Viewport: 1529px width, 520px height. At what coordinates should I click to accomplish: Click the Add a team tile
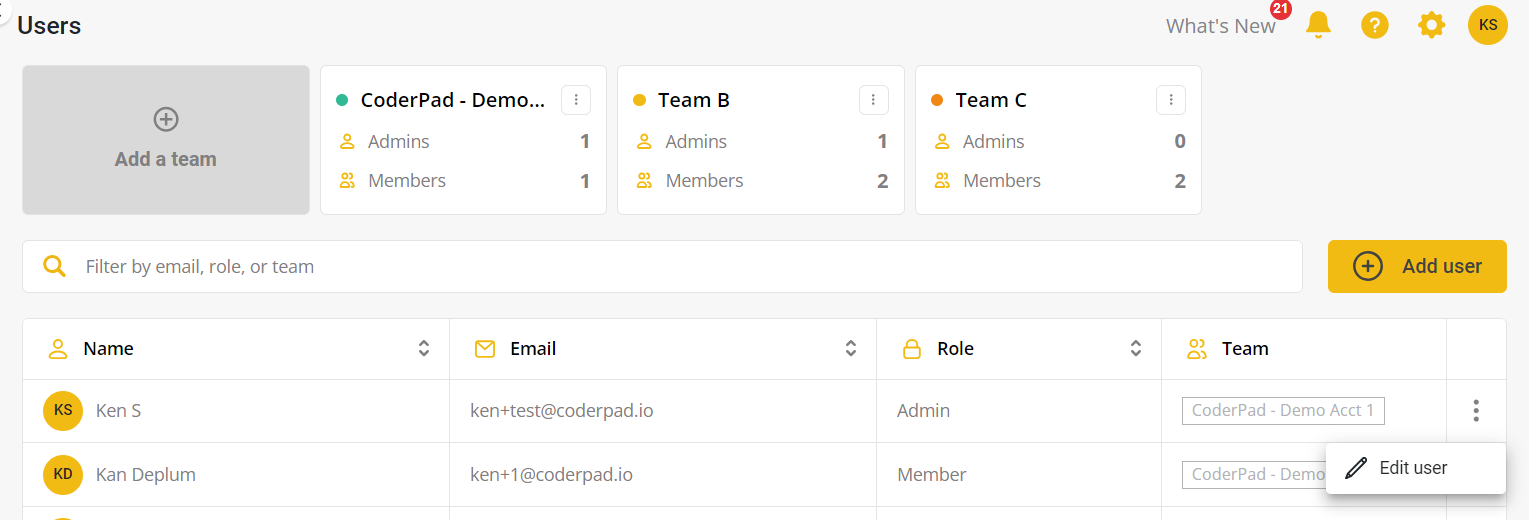(x=166, y=140)
